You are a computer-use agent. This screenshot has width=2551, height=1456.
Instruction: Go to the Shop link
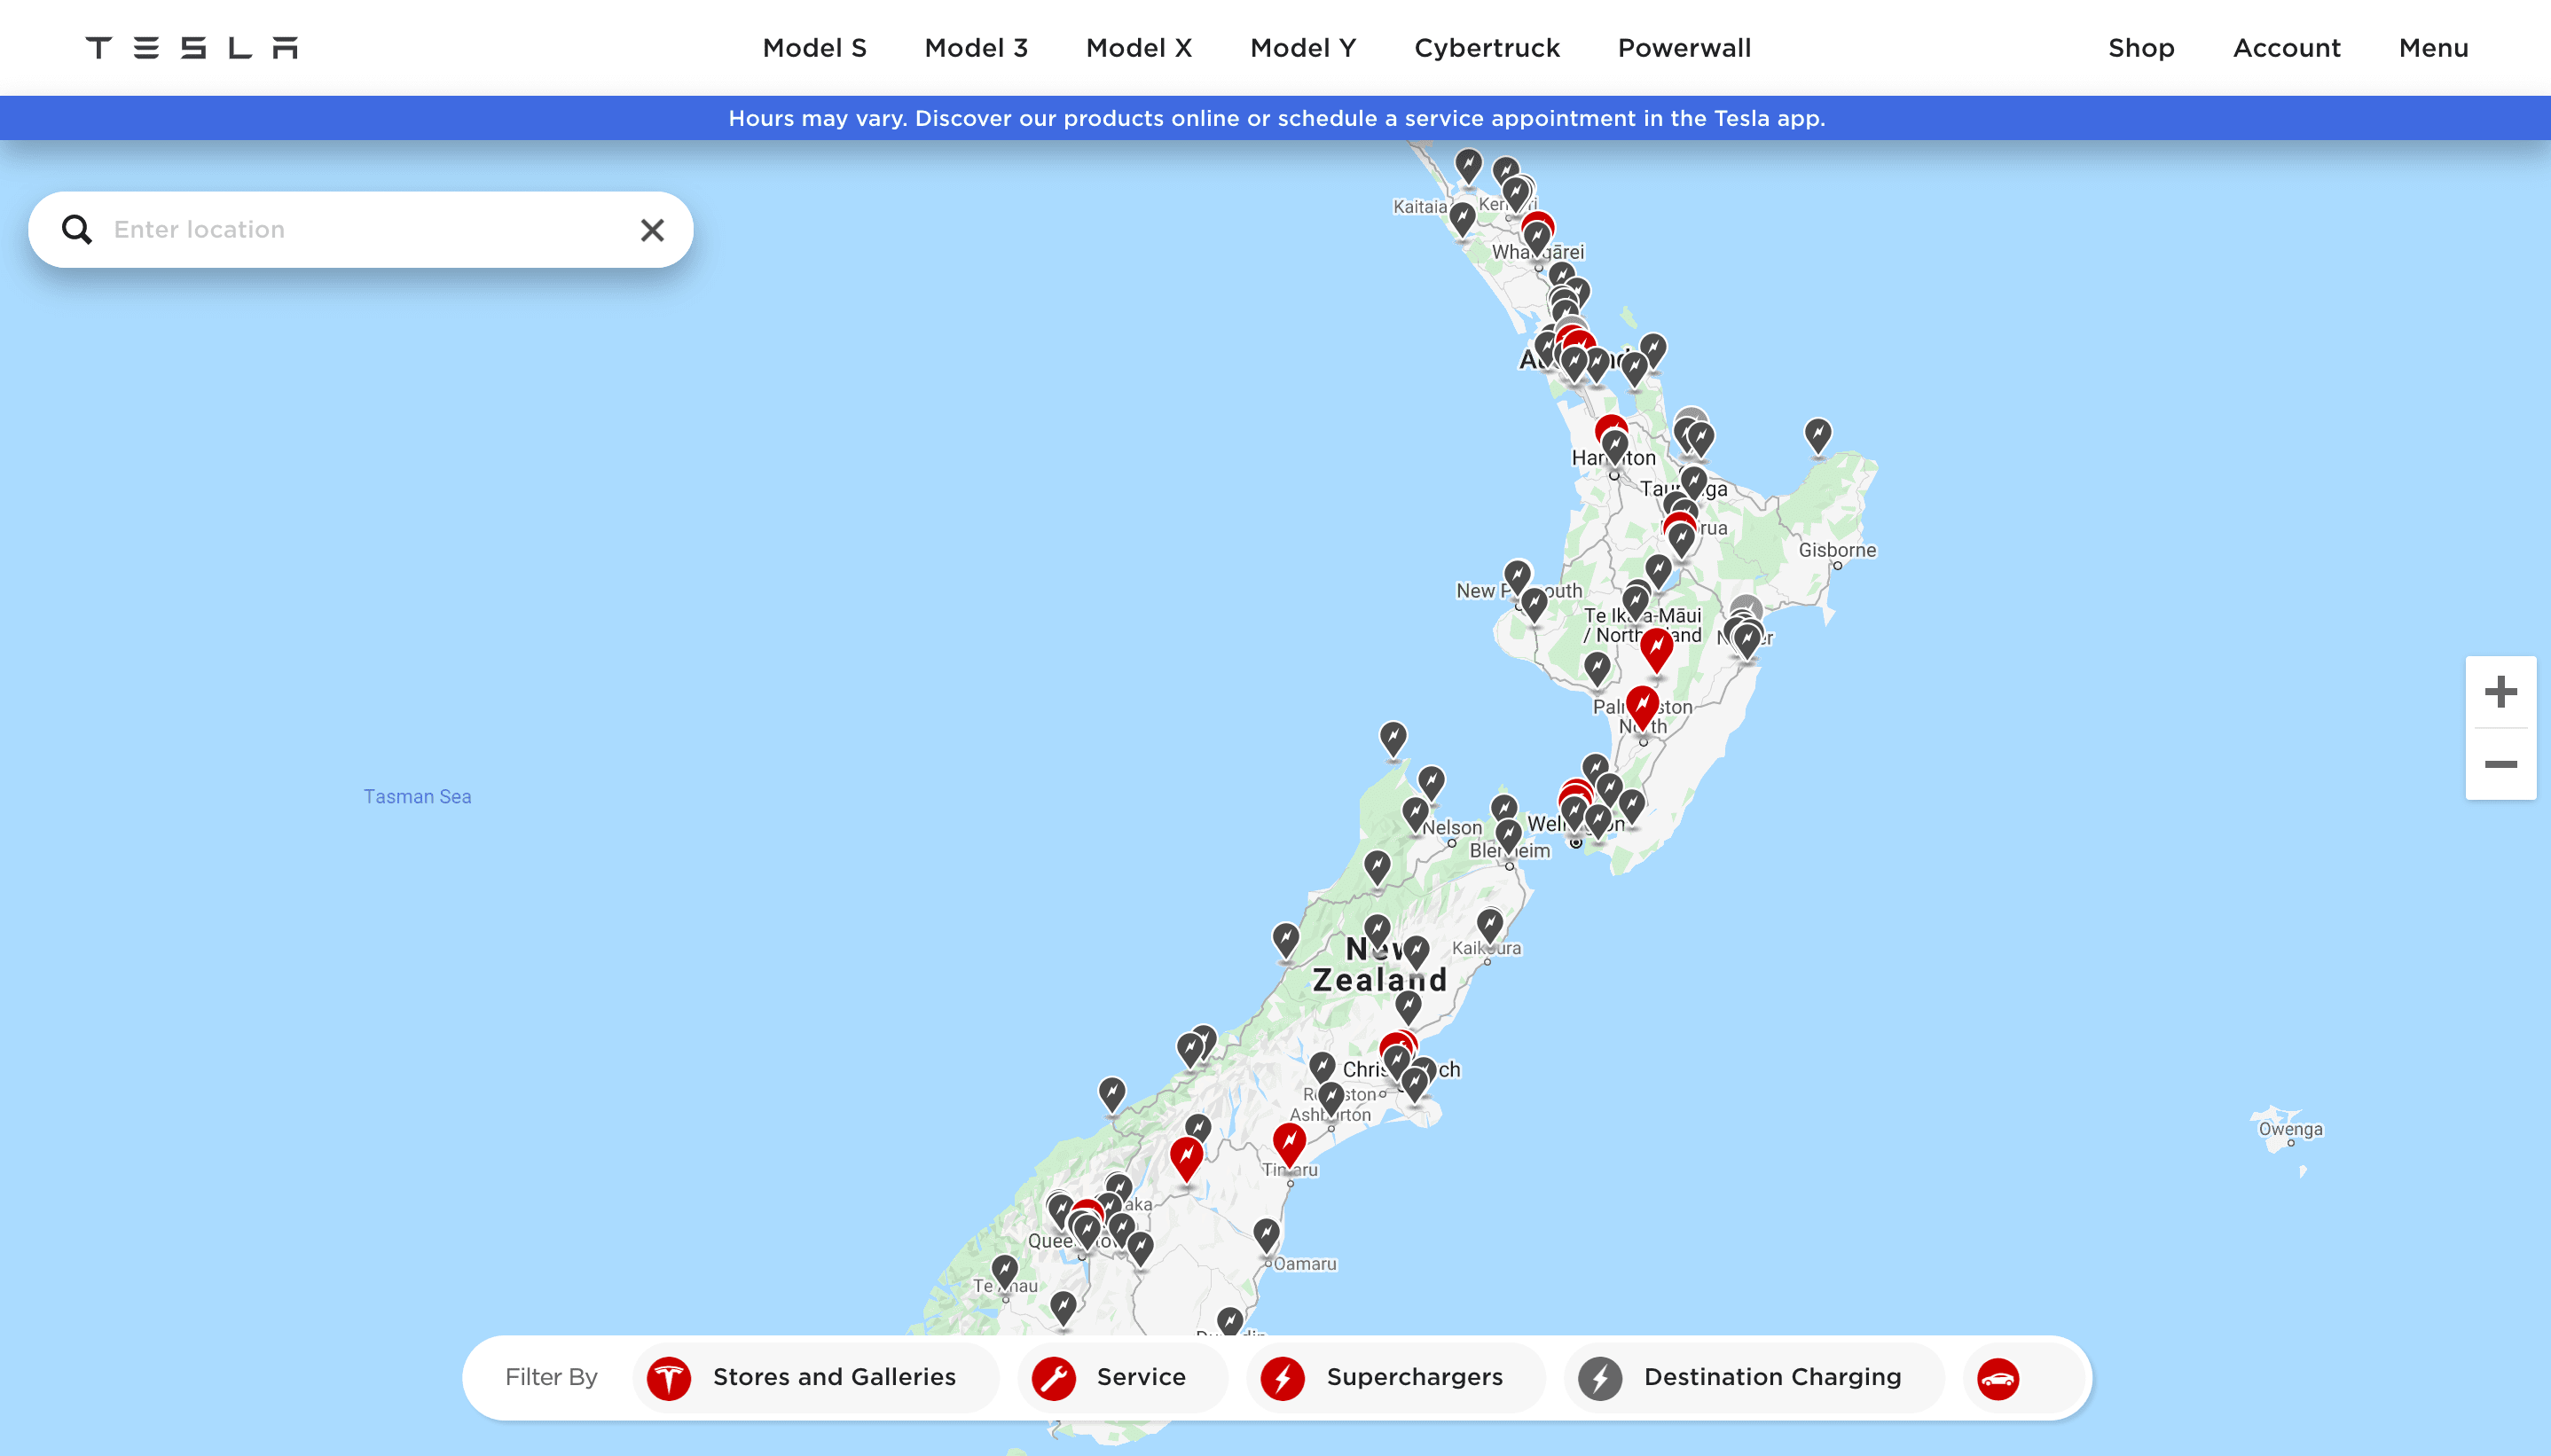pos(2141,48)
